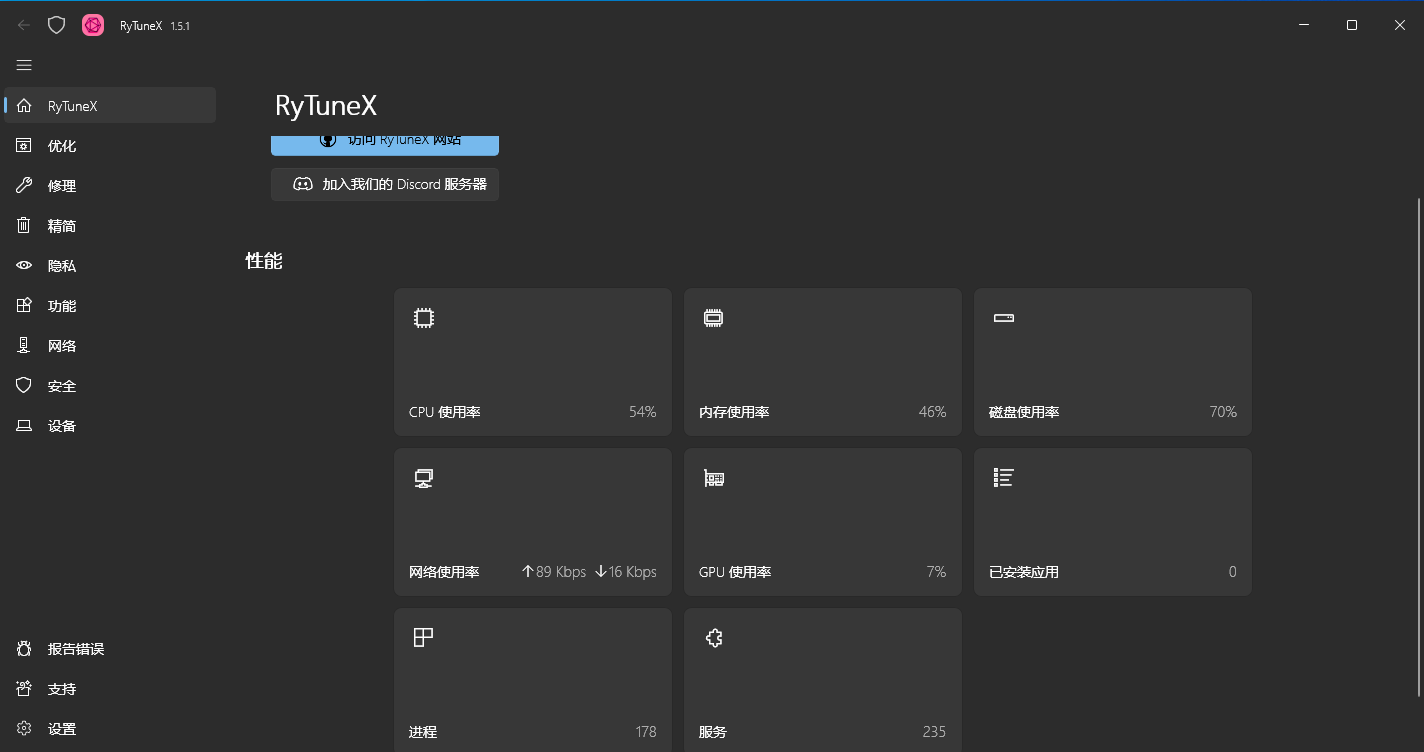The image size is (1424, 752).
Task: Click 加入我们的 Discord 服务器 button
Action: click(385, 184)
